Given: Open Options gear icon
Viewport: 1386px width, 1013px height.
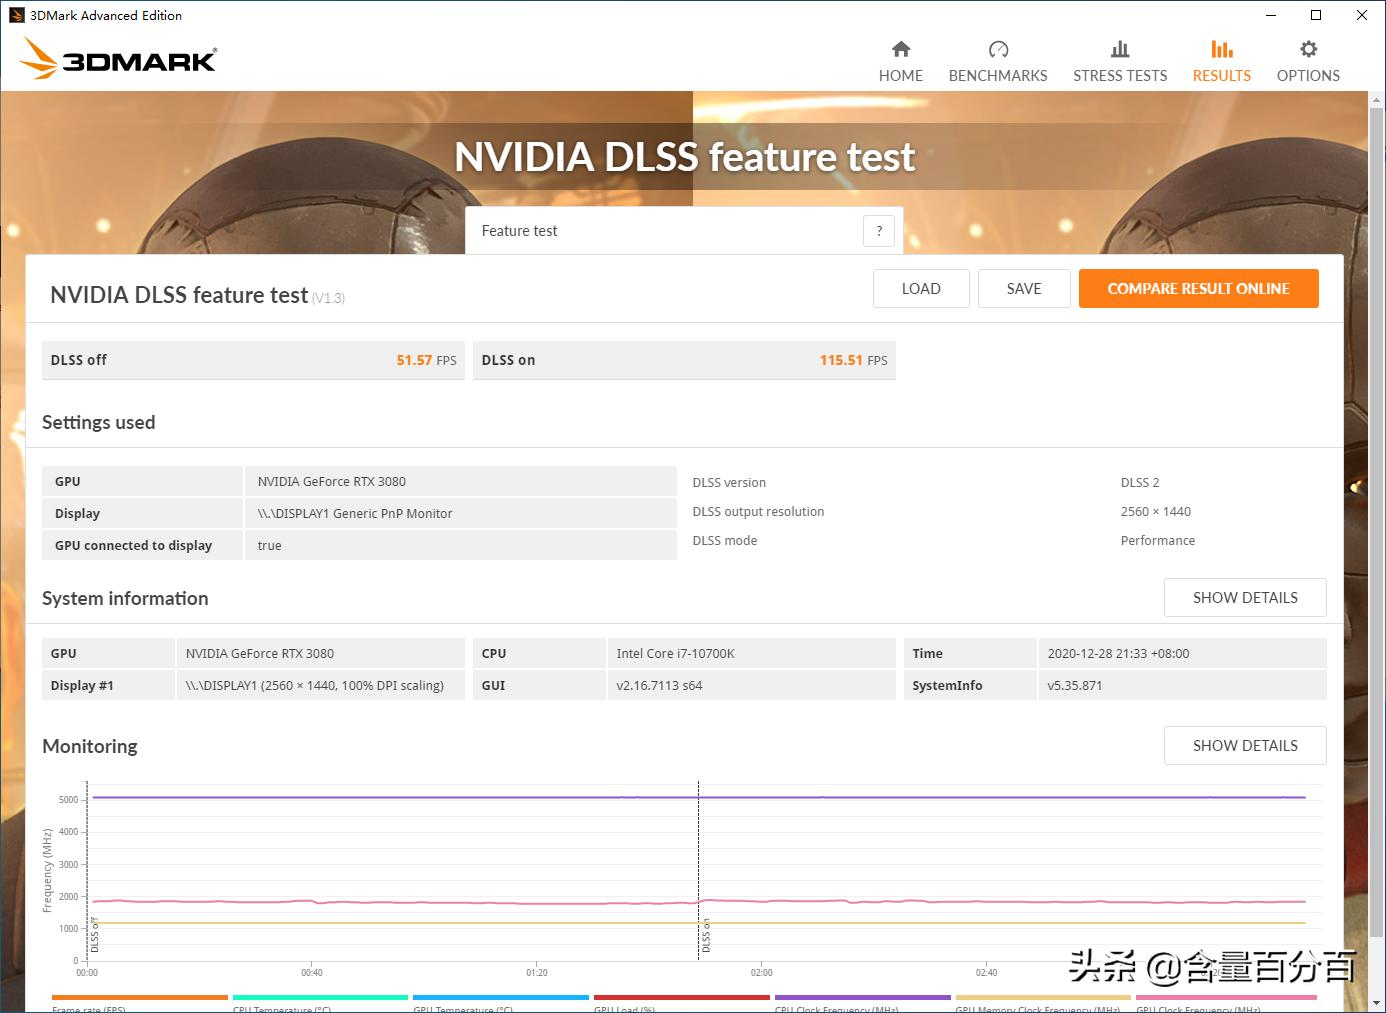Looking at the screenshot, I should pyautogui.click(x=1308, y=49).
